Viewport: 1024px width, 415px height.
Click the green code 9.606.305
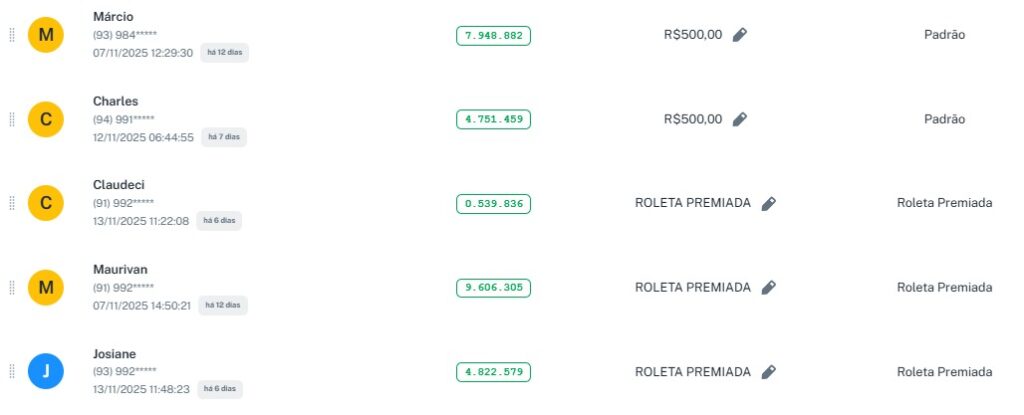coord(493,288)
